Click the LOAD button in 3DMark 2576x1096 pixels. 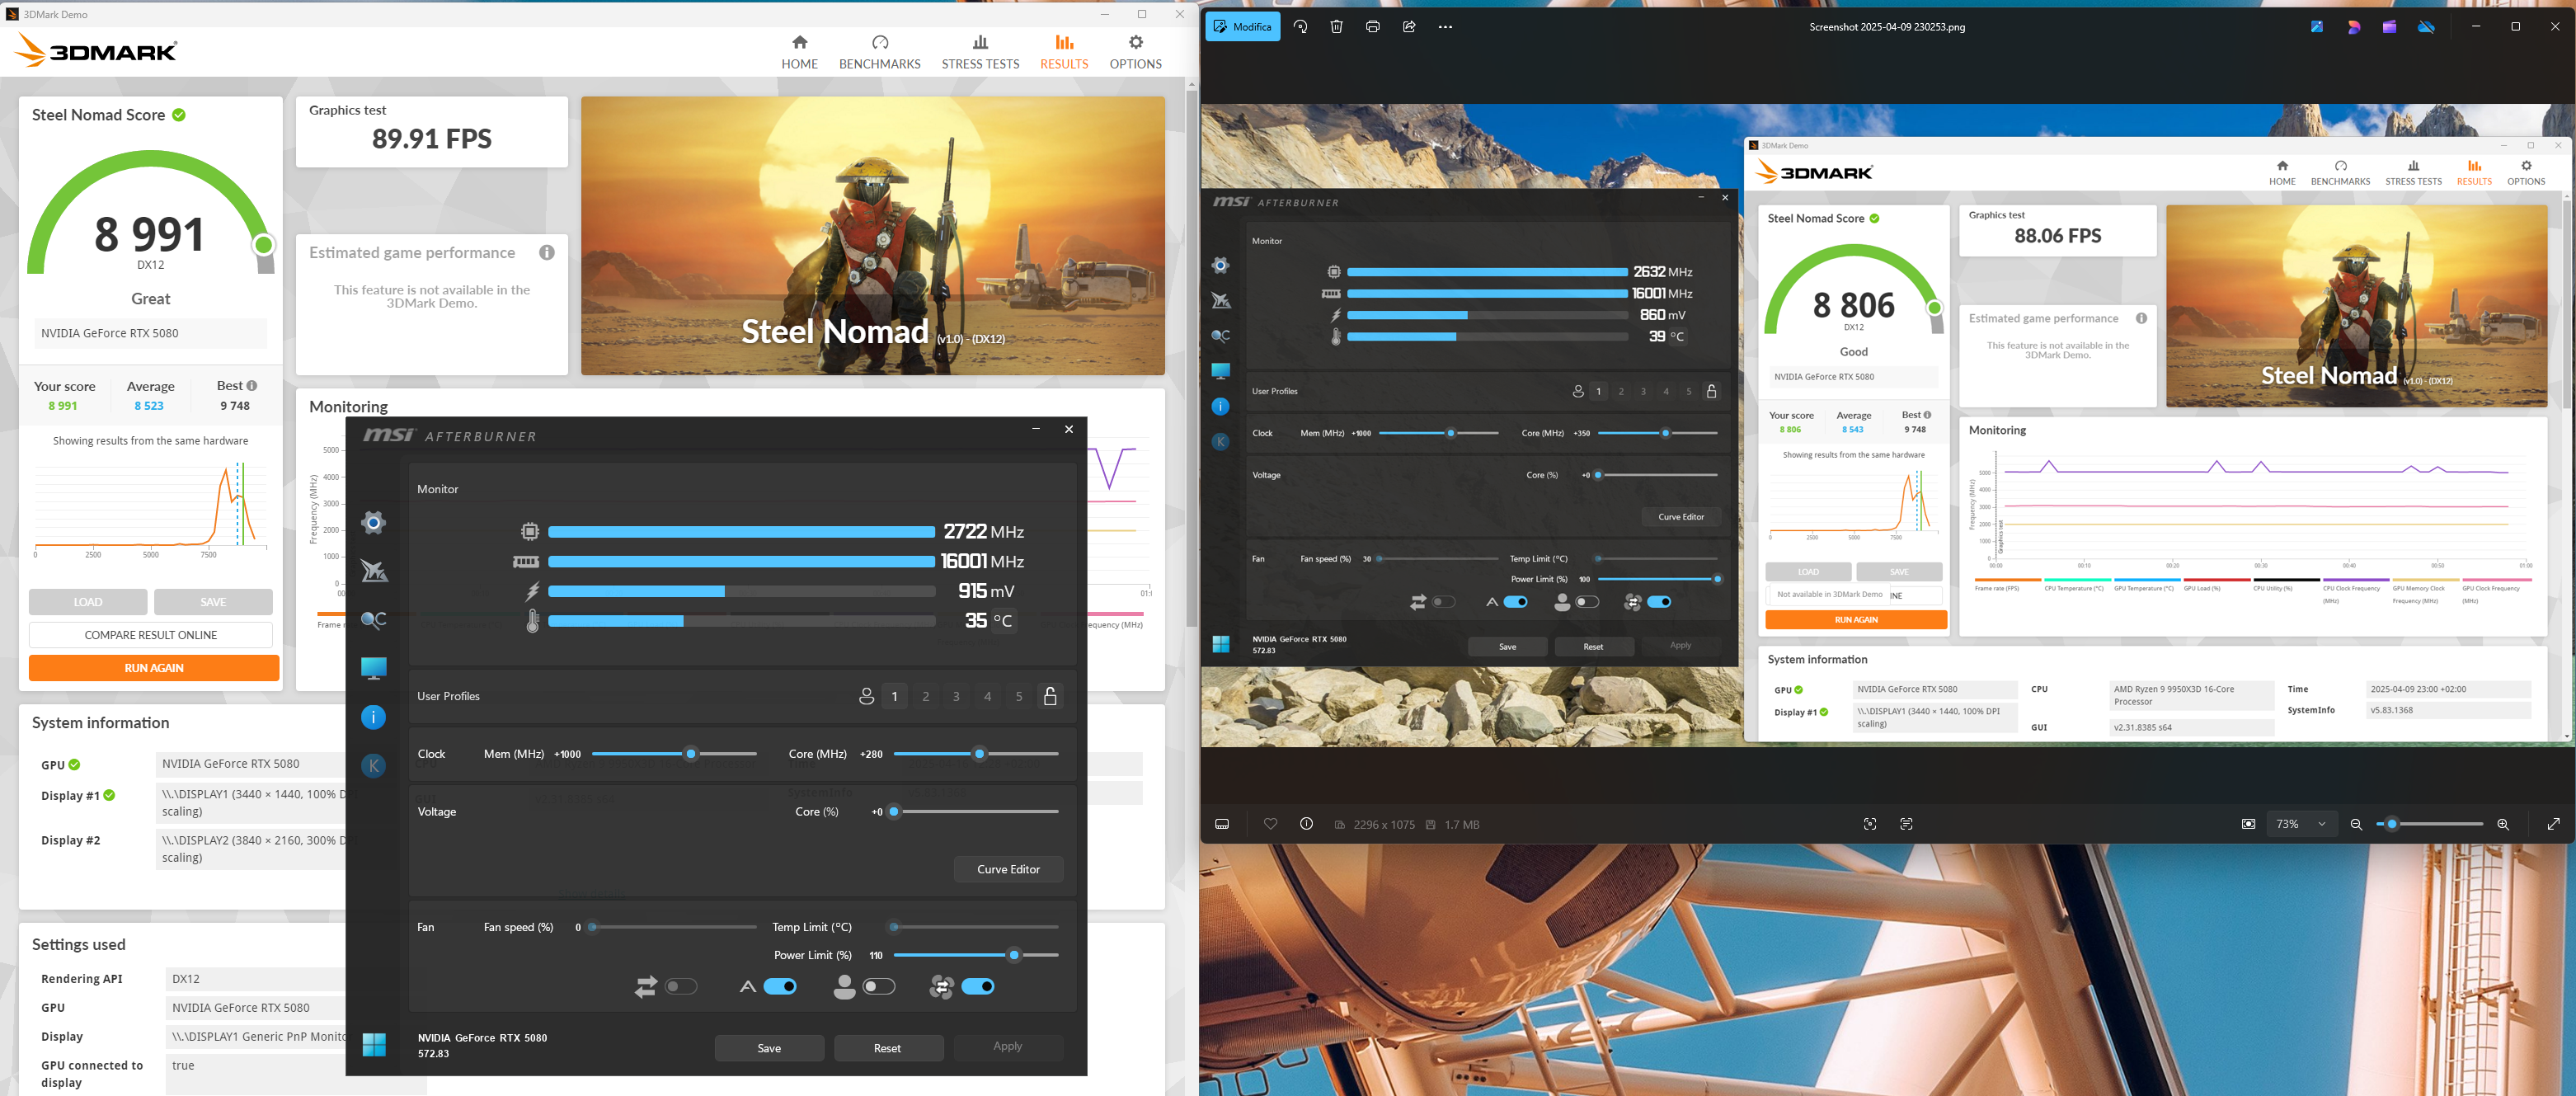[88, 602]
